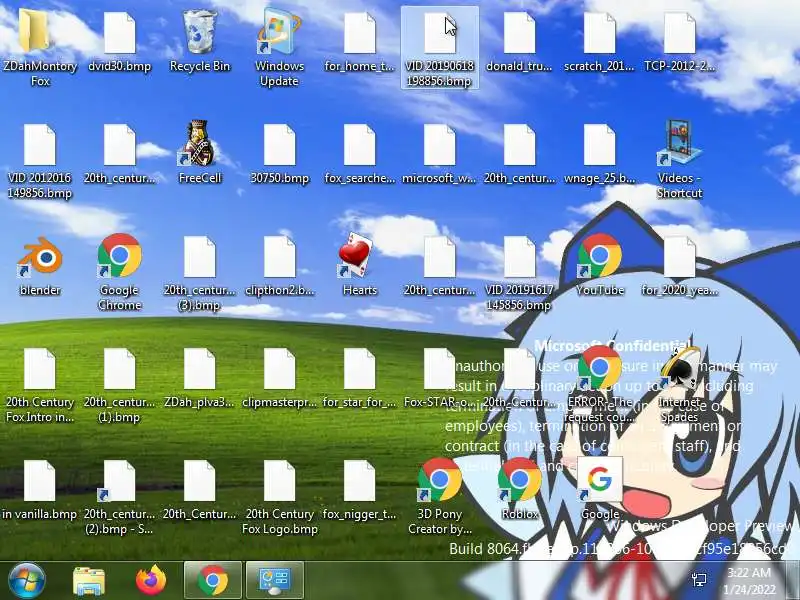Select the 20th_centur... (2).bmp - S... shortcut
The image size is (800, 600).
tap(119, 497)
